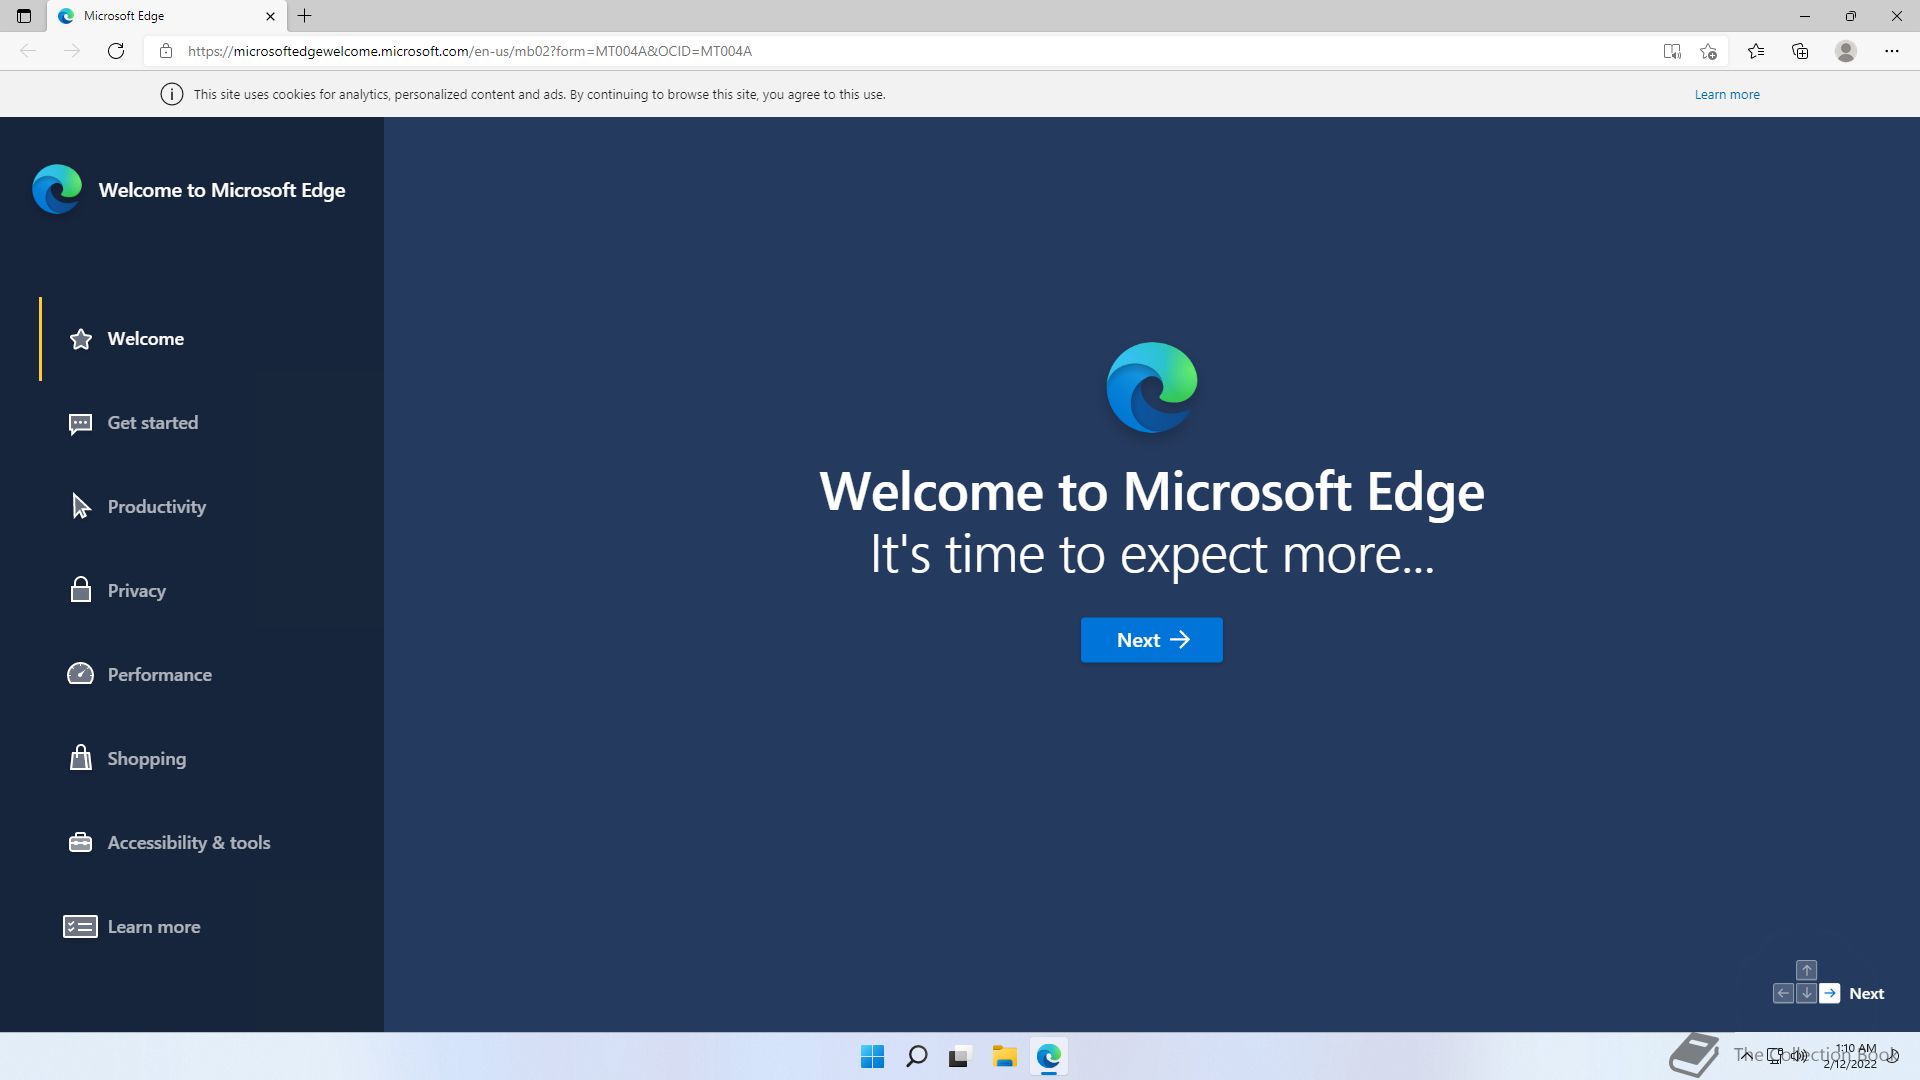Select the Privacy sidebar item

pyautogui.click(x=212, y=591)
